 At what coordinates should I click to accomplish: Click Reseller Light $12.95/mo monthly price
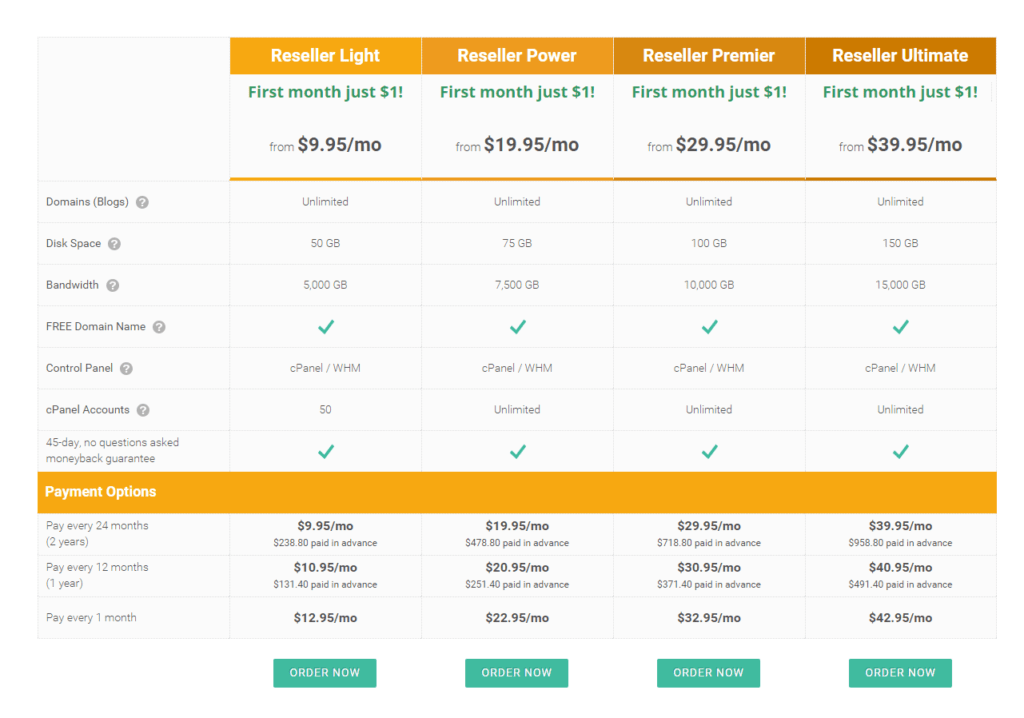pos(325,618)
